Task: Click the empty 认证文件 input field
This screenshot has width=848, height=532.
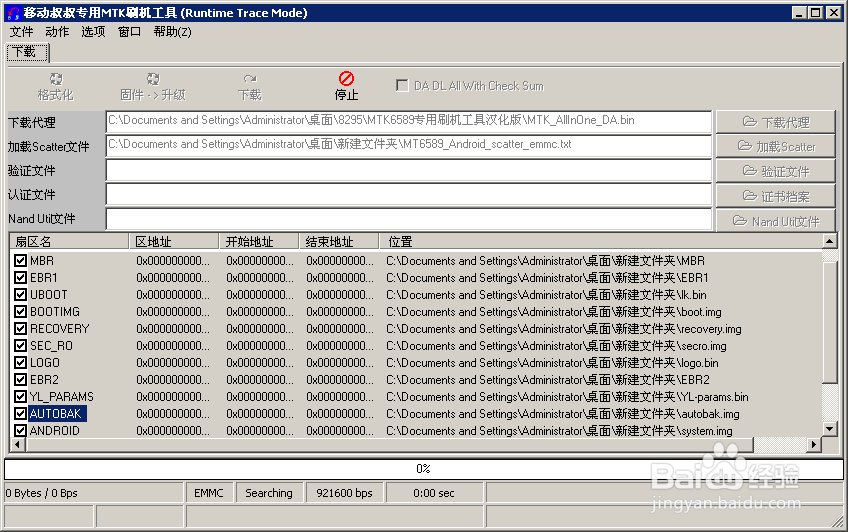Action: point(408,195)
